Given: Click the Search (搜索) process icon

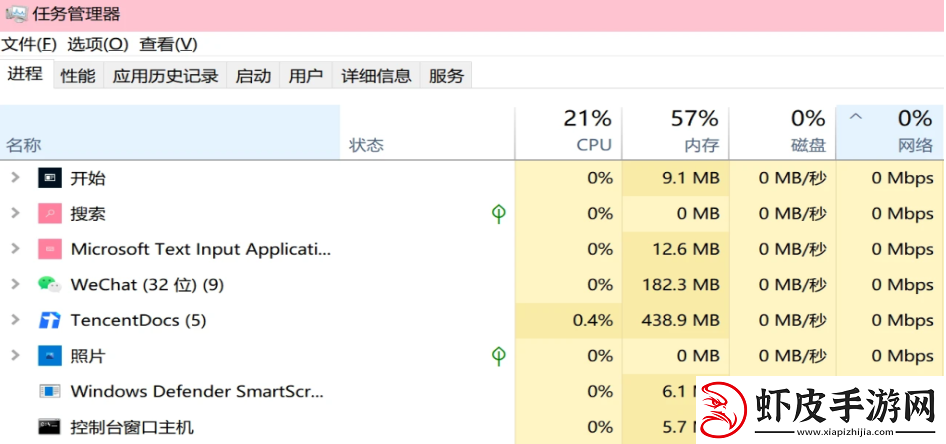Looking at the screenshot, I should pyautogui.click(x=49, y=213).
